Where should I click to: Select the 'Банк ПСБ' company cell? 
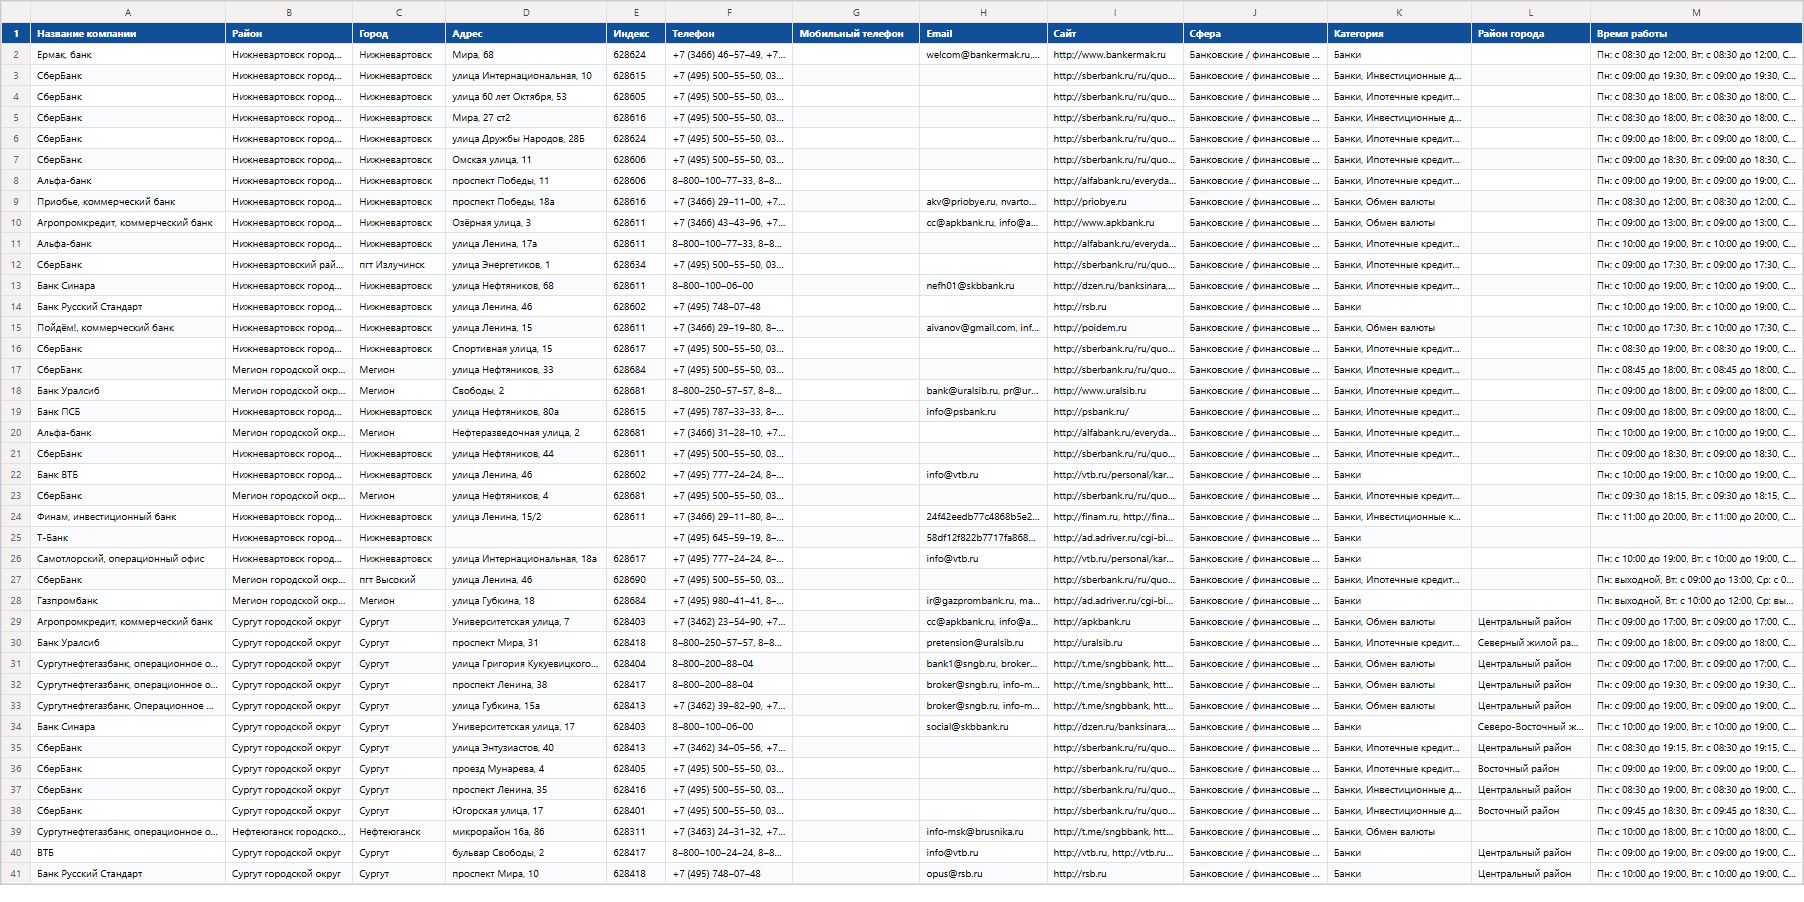click(128, 412)
